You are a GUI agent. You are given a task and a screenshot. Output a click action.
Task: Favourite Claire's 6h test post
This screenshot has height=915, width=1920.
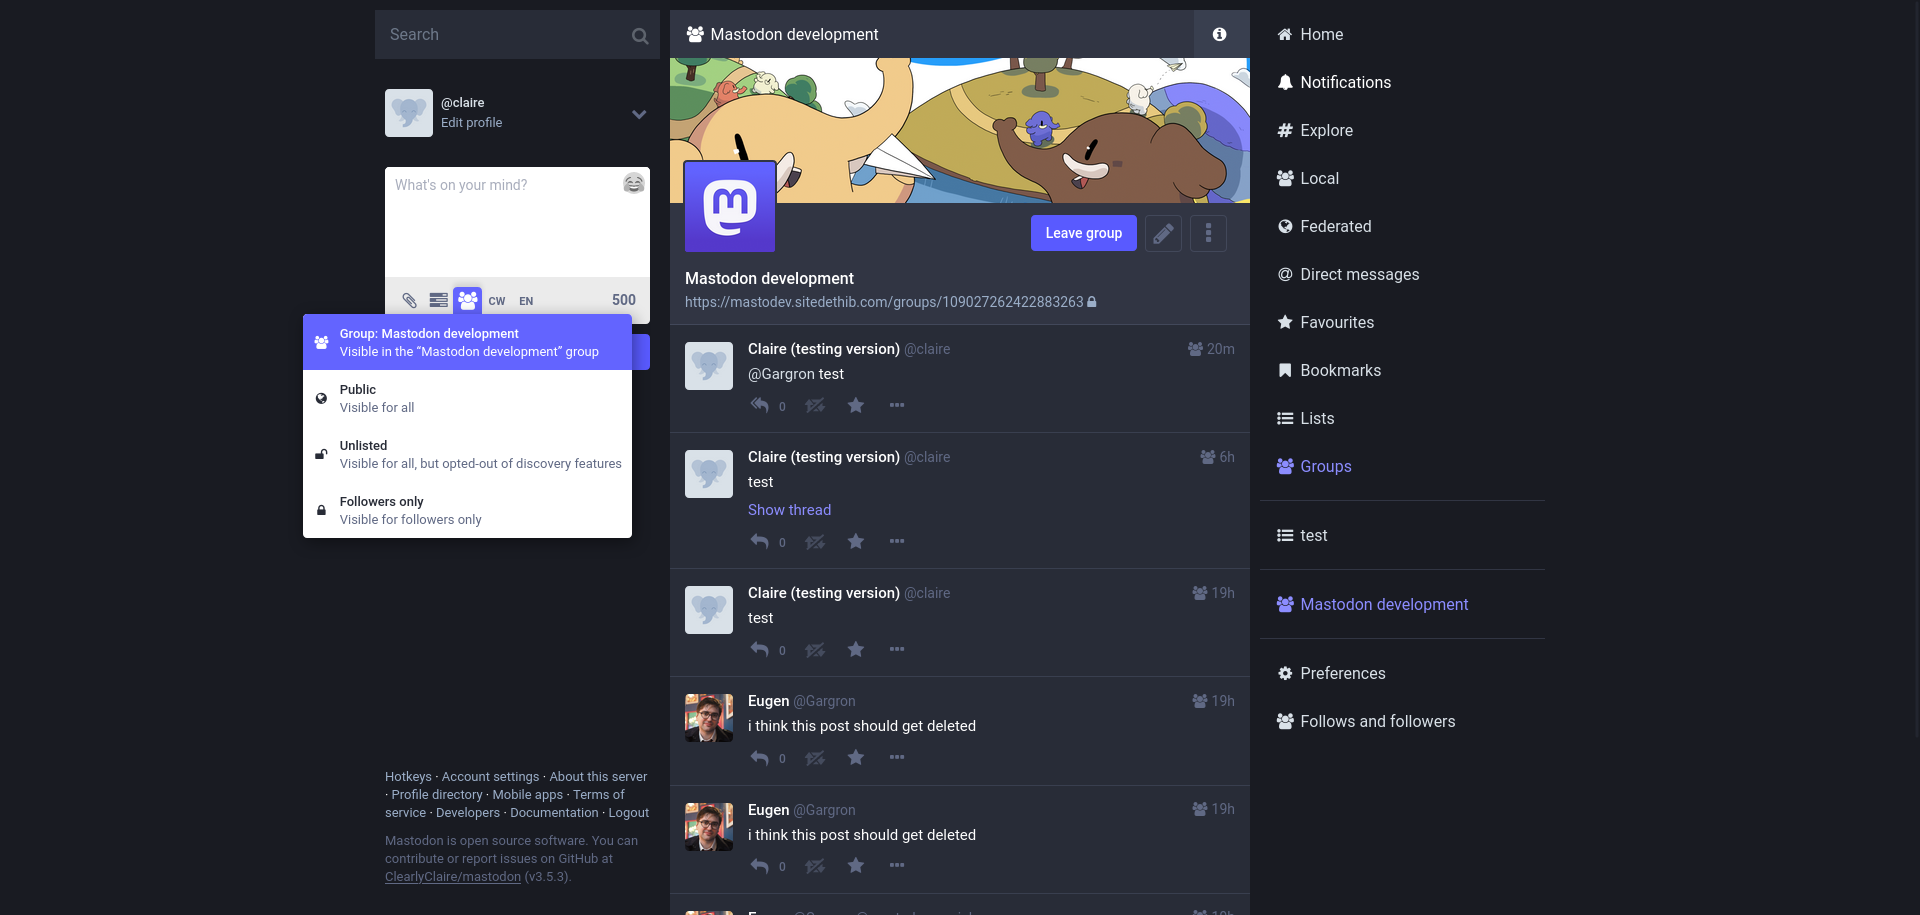point(856,541)
